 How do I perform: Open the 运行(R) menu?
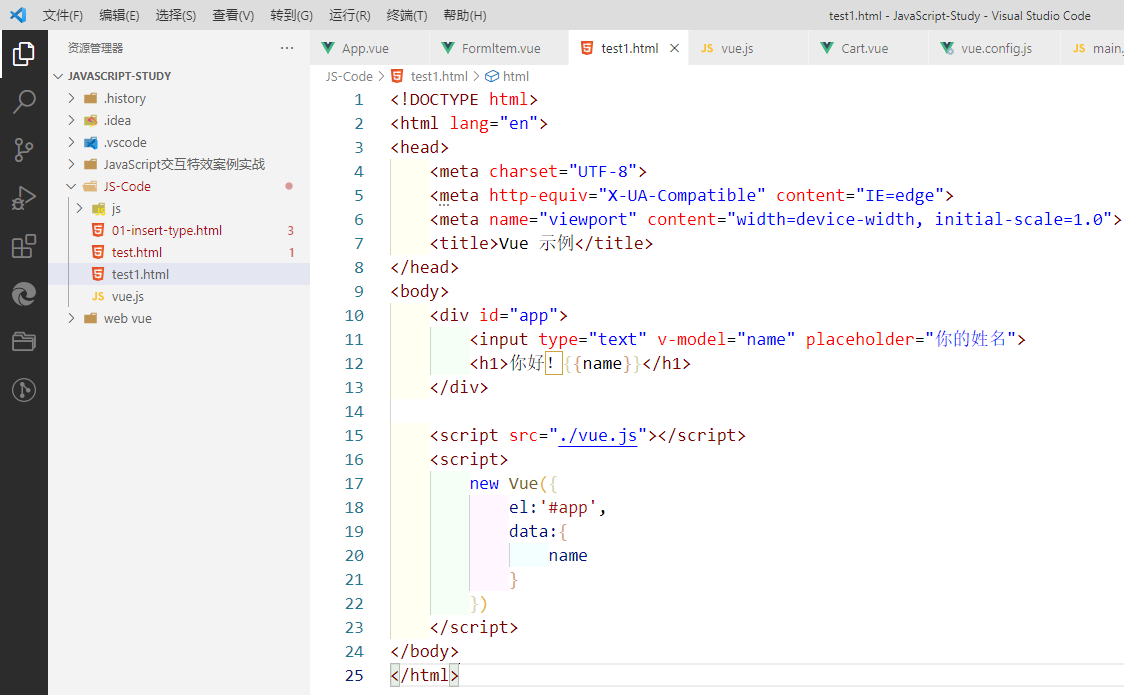[349, 15]
